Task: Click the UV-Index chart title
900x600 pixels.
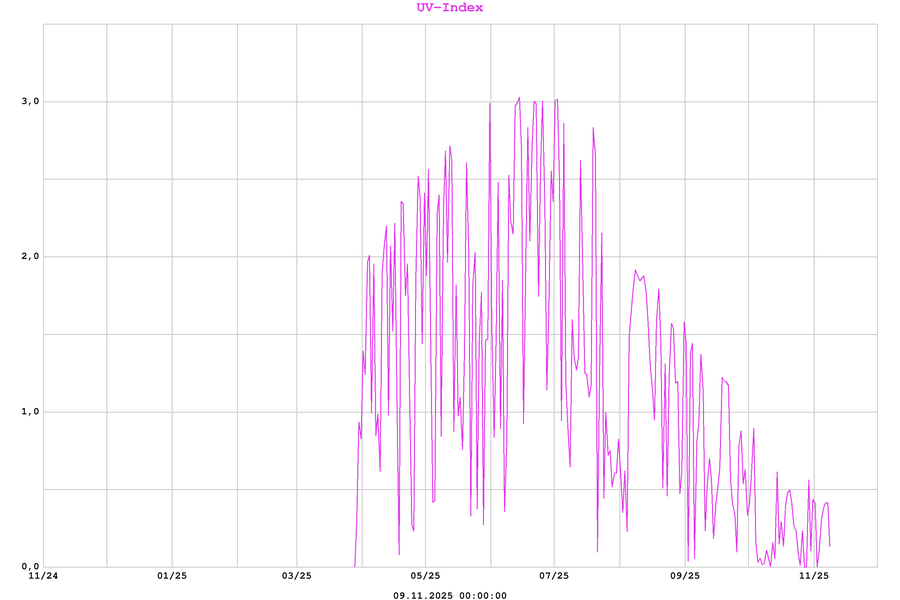Action: coord(450,8)
